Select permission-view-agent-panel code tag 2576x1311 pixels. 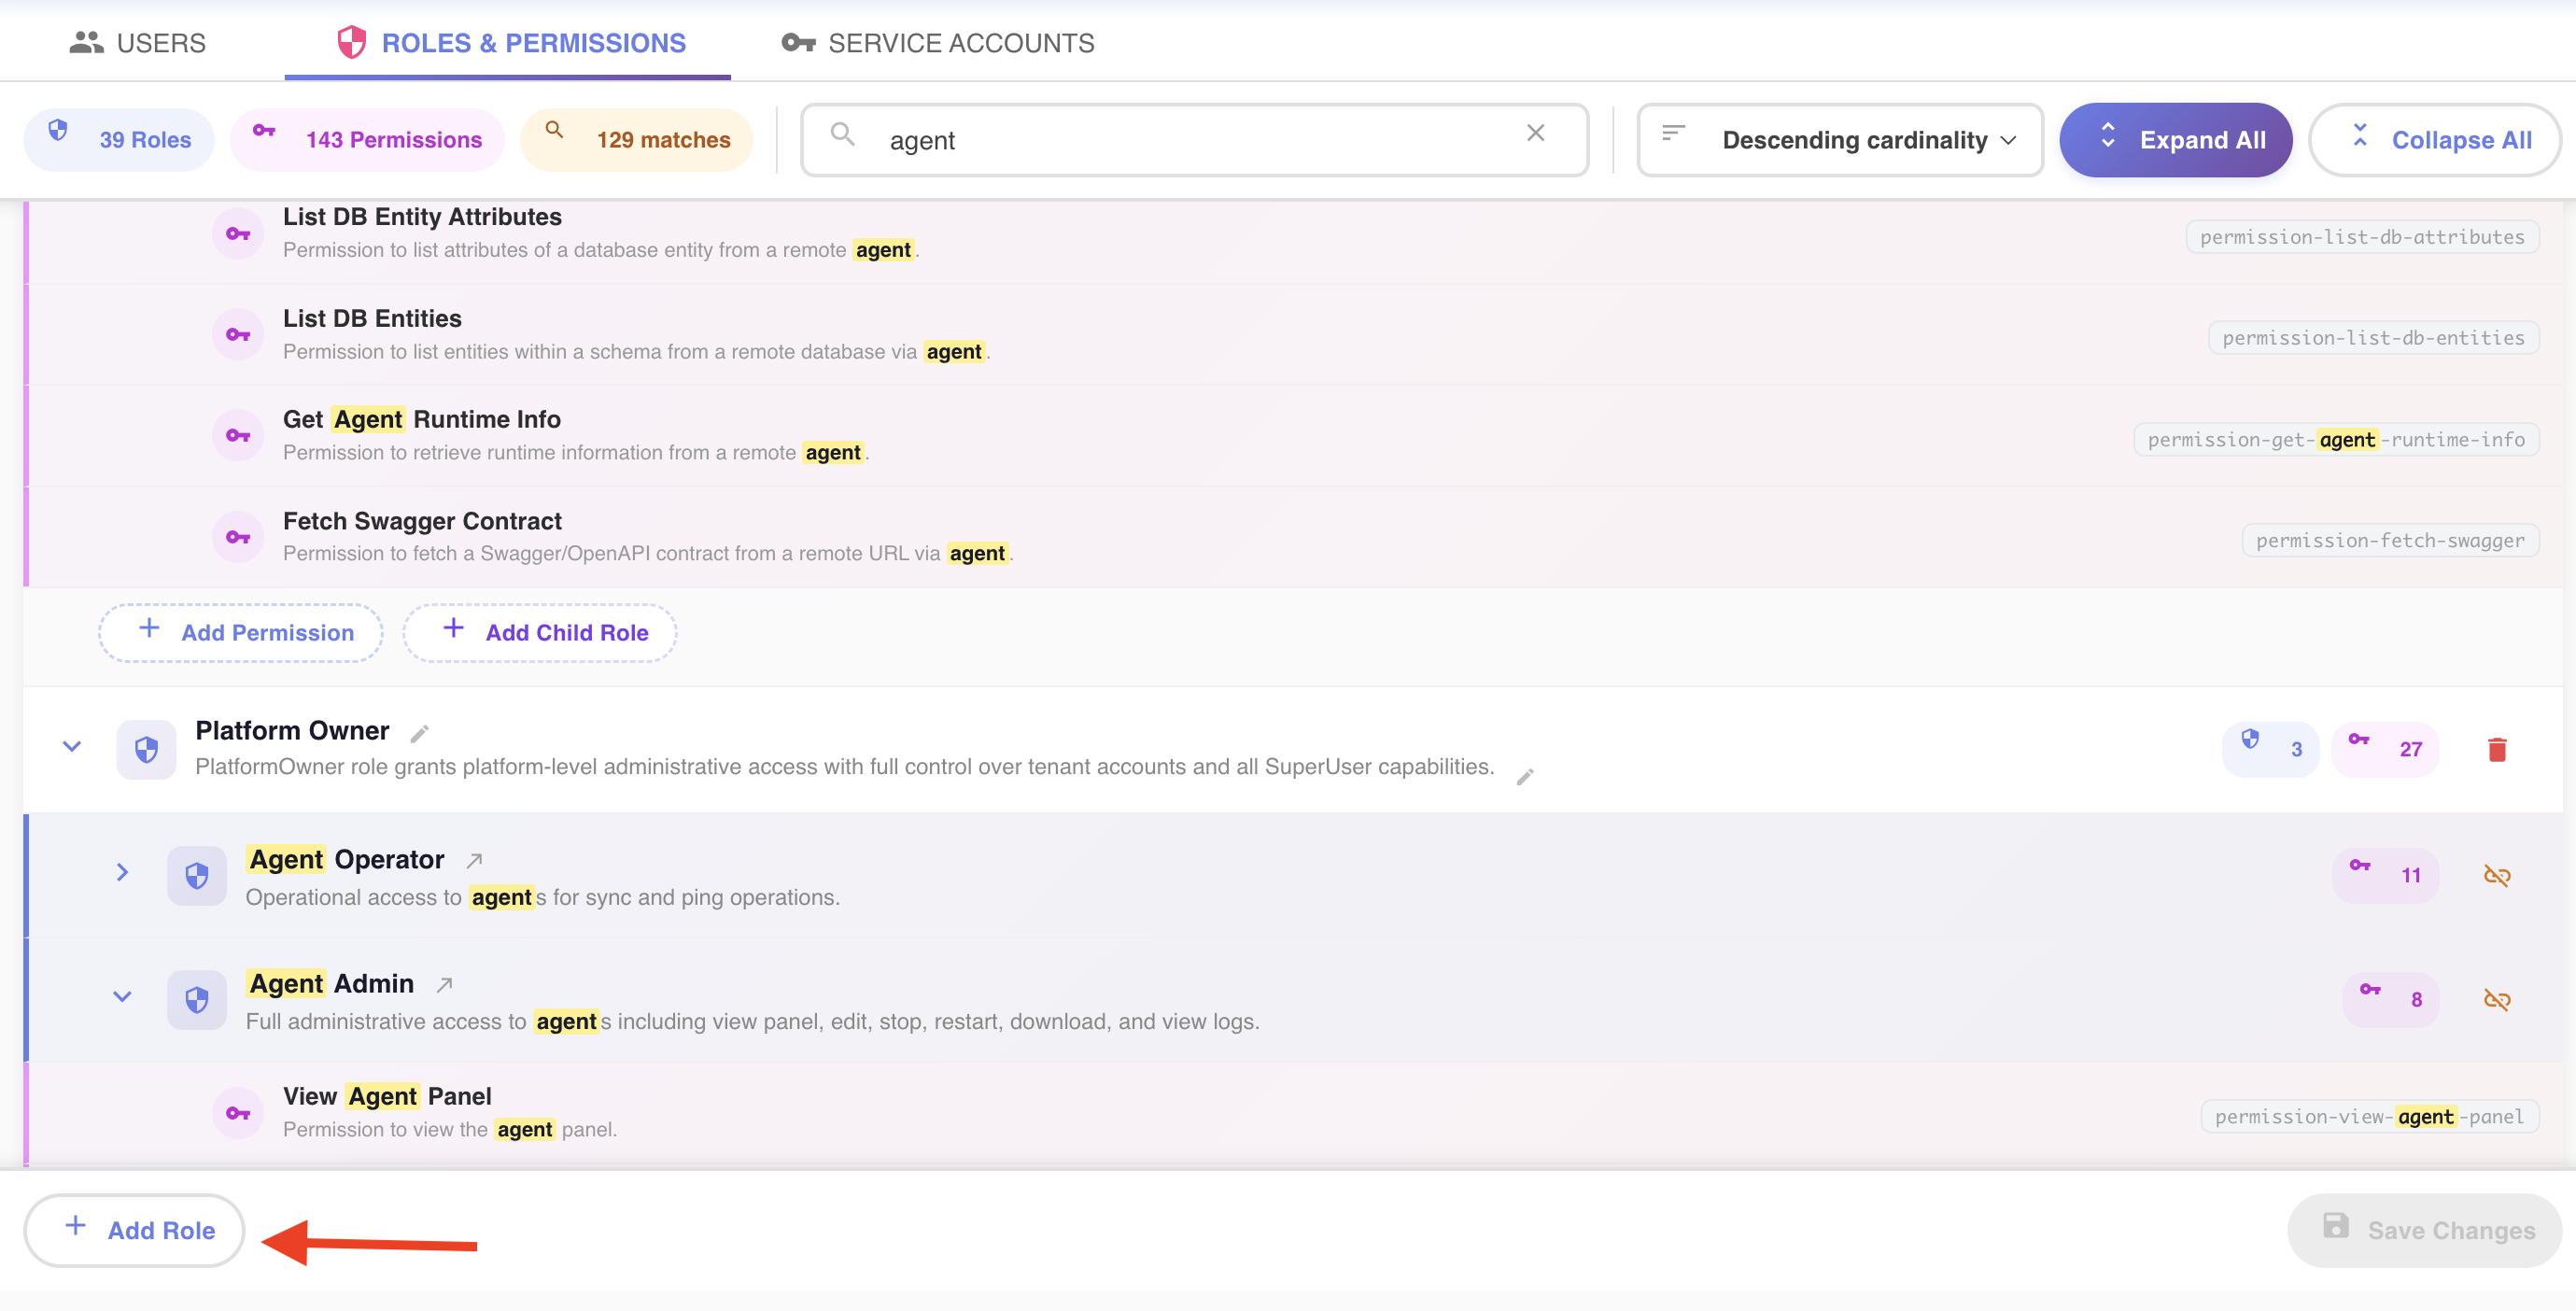tap(2369, 1117)
